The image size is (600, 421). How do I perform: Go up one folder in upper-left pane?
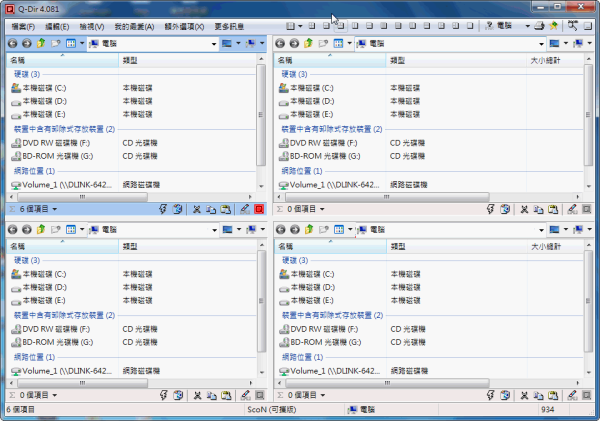[x=41, y=44]
